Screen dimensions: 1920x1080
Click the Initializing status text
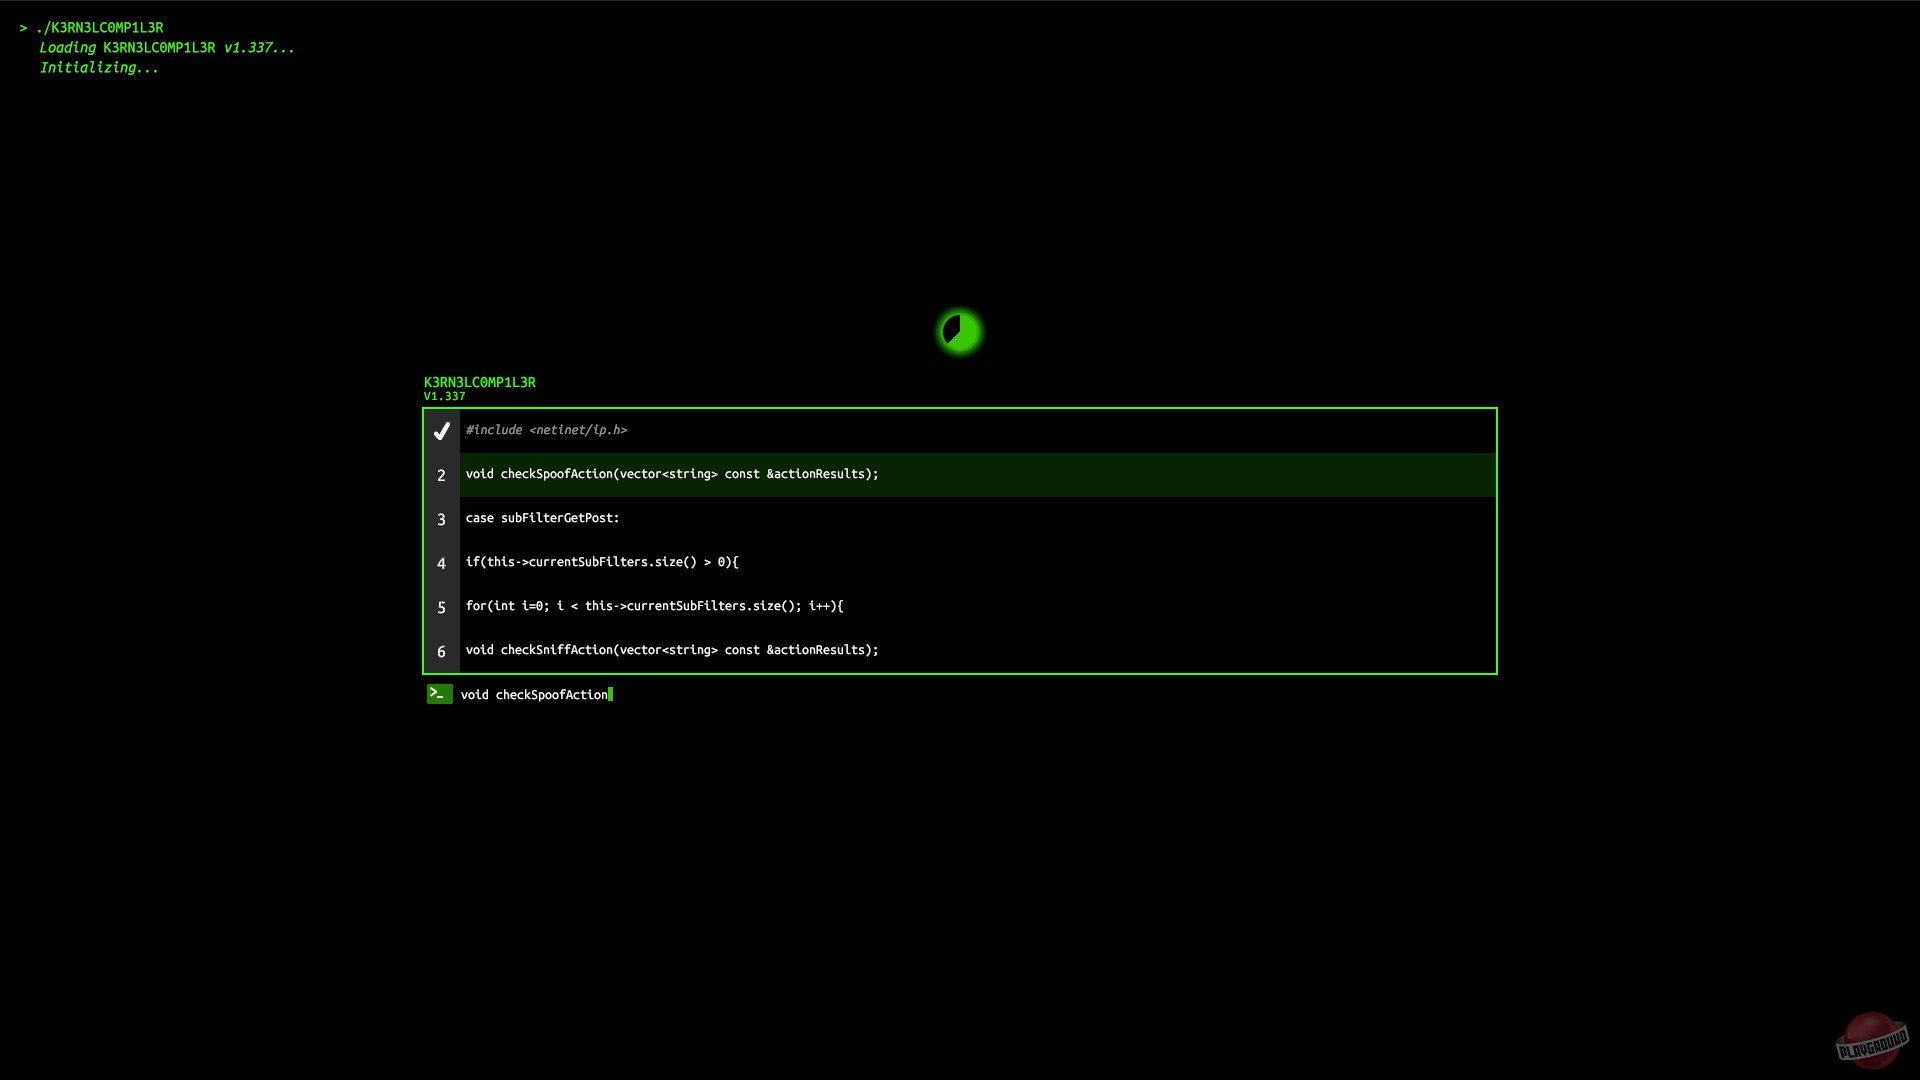pos(98,68)
